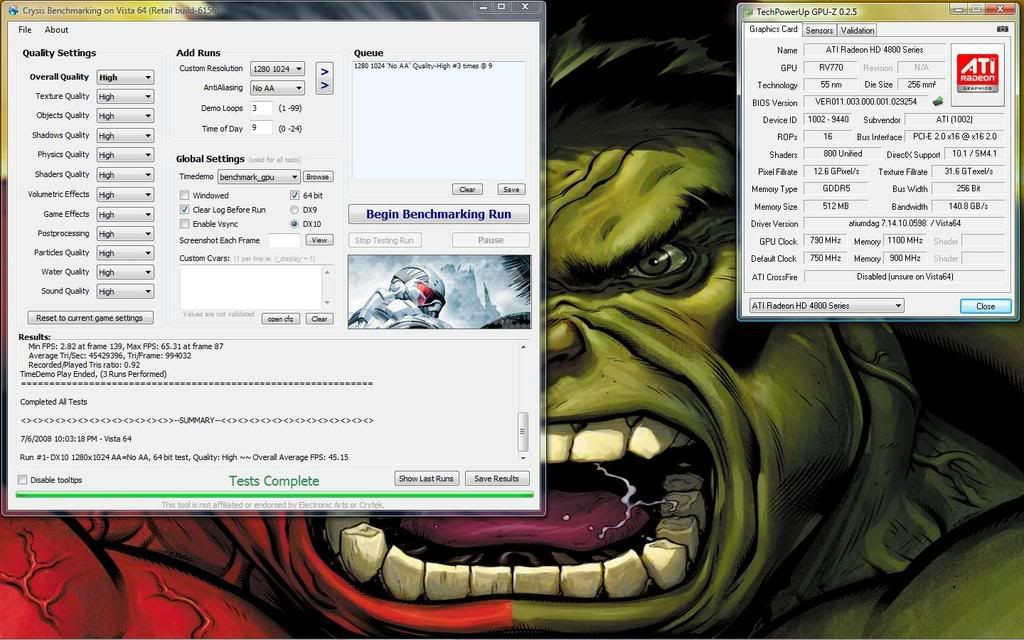1024x640 pixels.
Task: Click the Overall Average FPS: 45.15 result line
Action: click(x=184, y=457)
